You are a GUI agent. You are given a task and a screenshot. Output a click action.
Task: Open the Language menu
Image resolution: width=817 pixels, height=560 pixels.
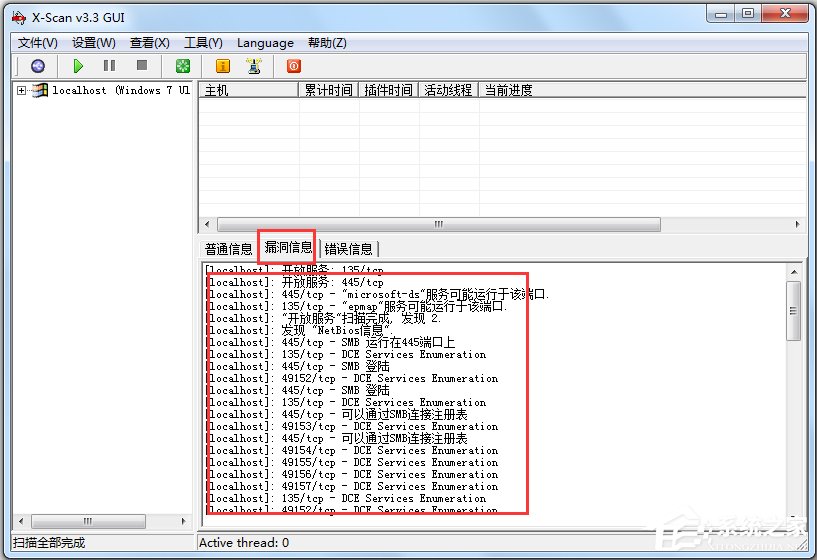coord(265,43)
